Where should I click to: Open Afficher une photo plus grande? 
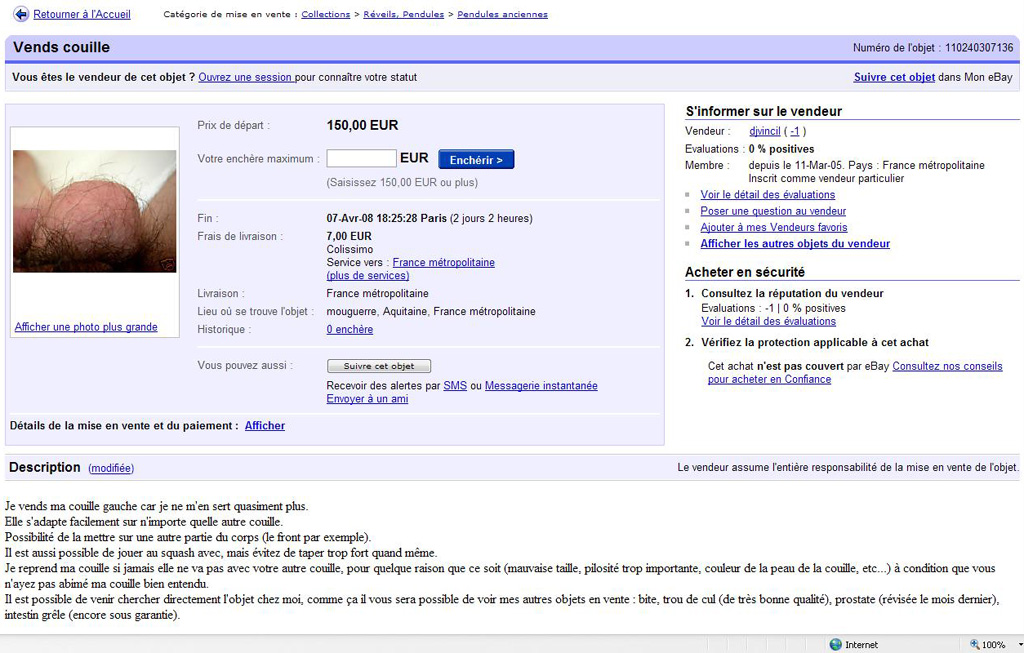coord(86,327)
